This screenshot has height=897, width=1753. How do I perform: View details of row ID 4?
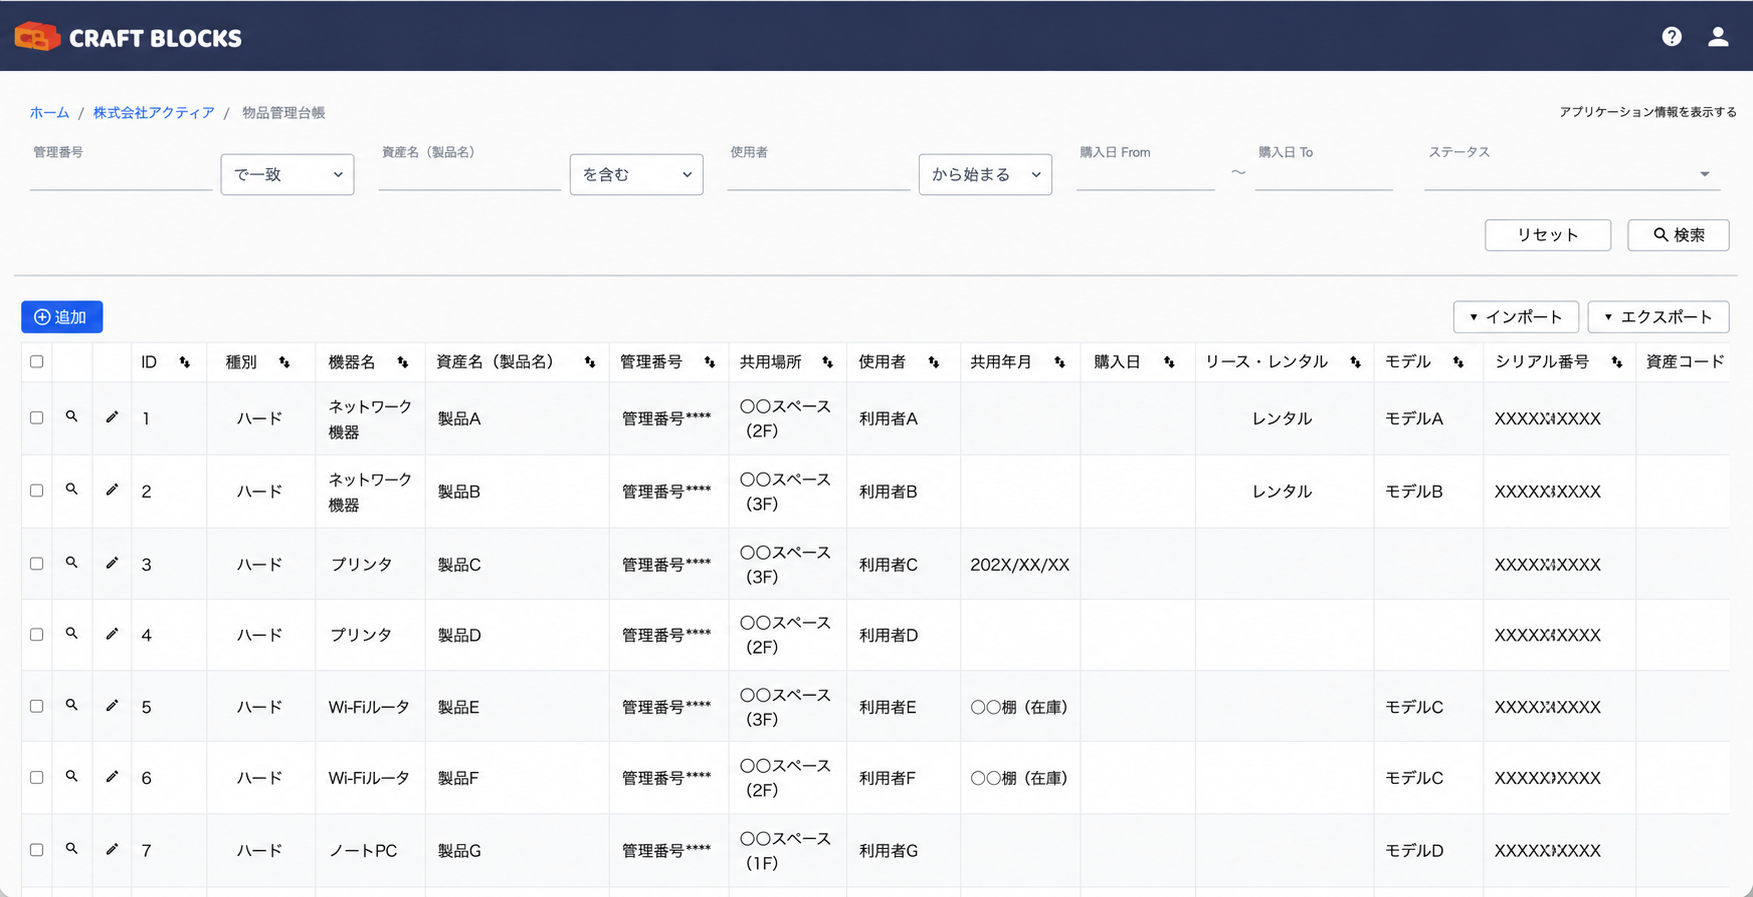coord(72,633)
